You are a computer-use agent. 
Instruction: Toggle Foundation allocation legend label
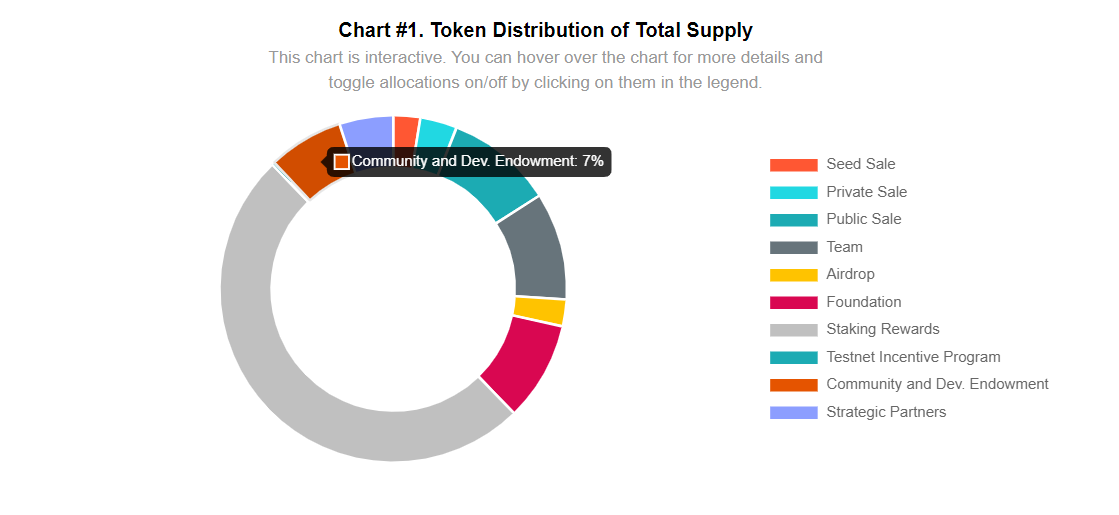click(x=864, y=302)
